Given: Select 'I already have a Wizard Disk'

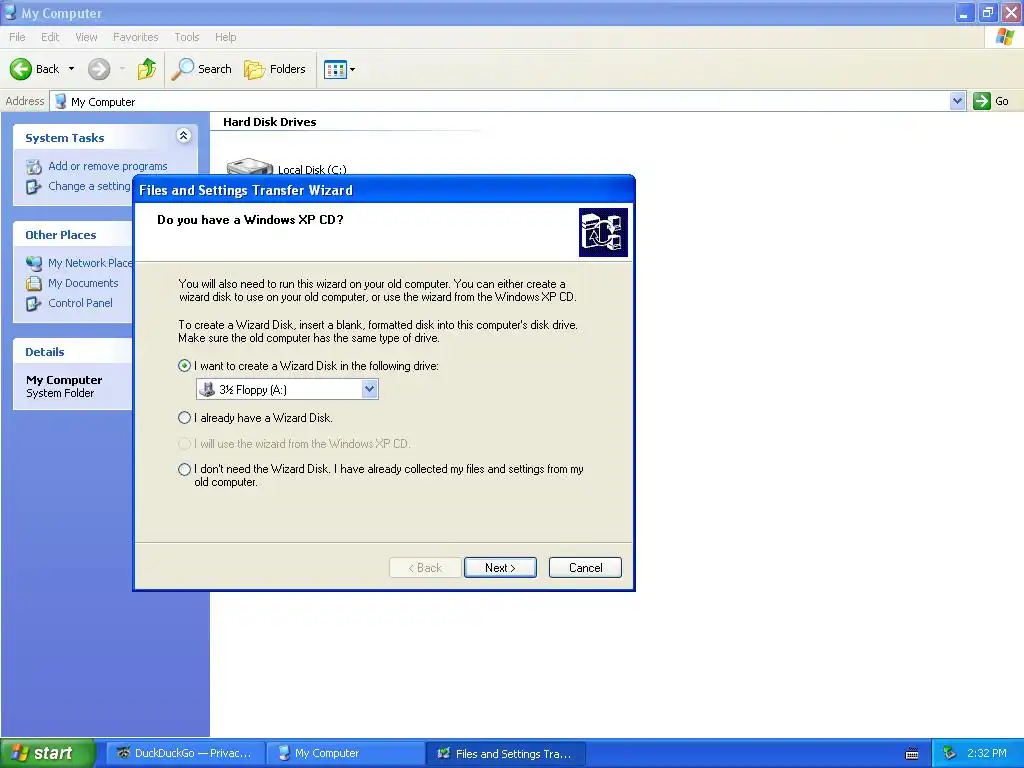Looking at the screenshot, I should point(184,418).
